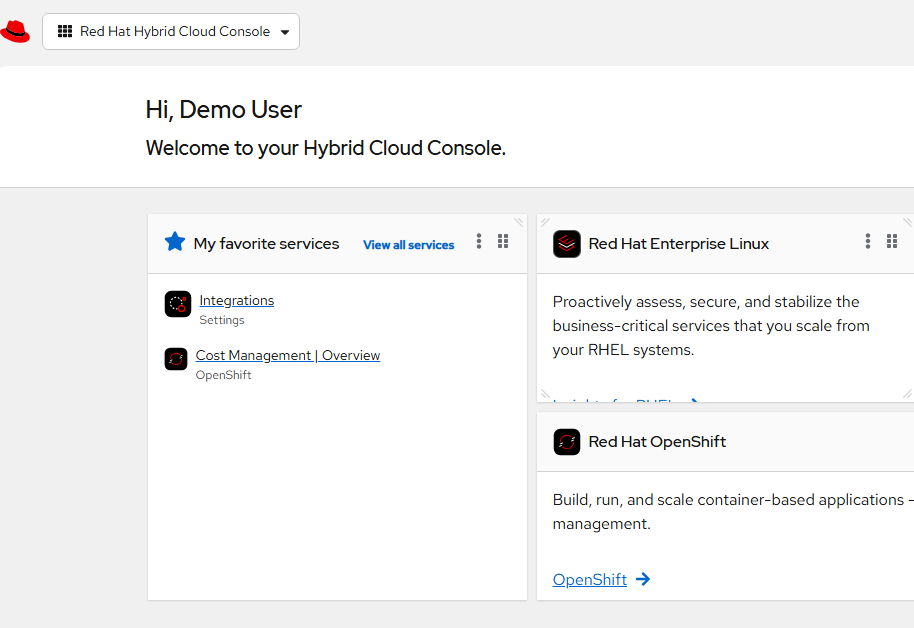Click resize handle at top-left of RHEL card
Viewport: 914px width, 628px height.
(x=545, y=222)
